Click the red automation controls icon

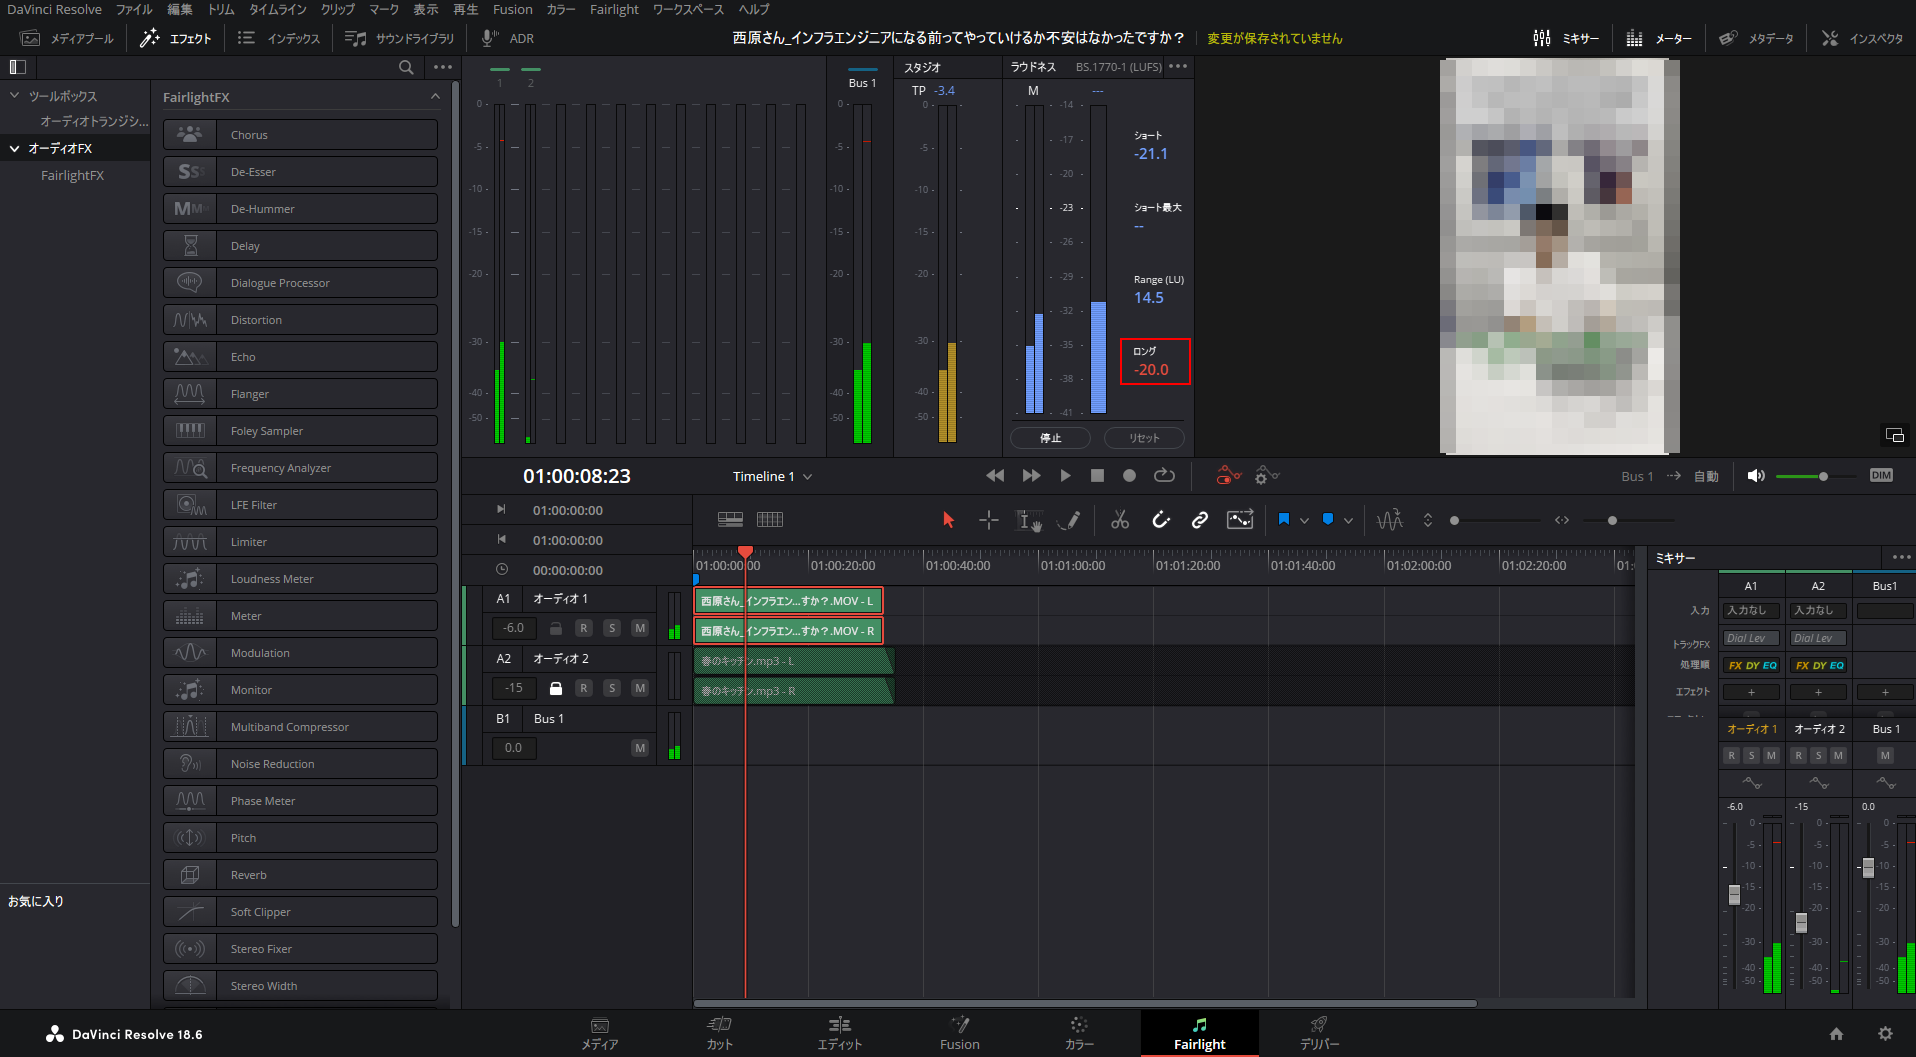[1228, 476]
